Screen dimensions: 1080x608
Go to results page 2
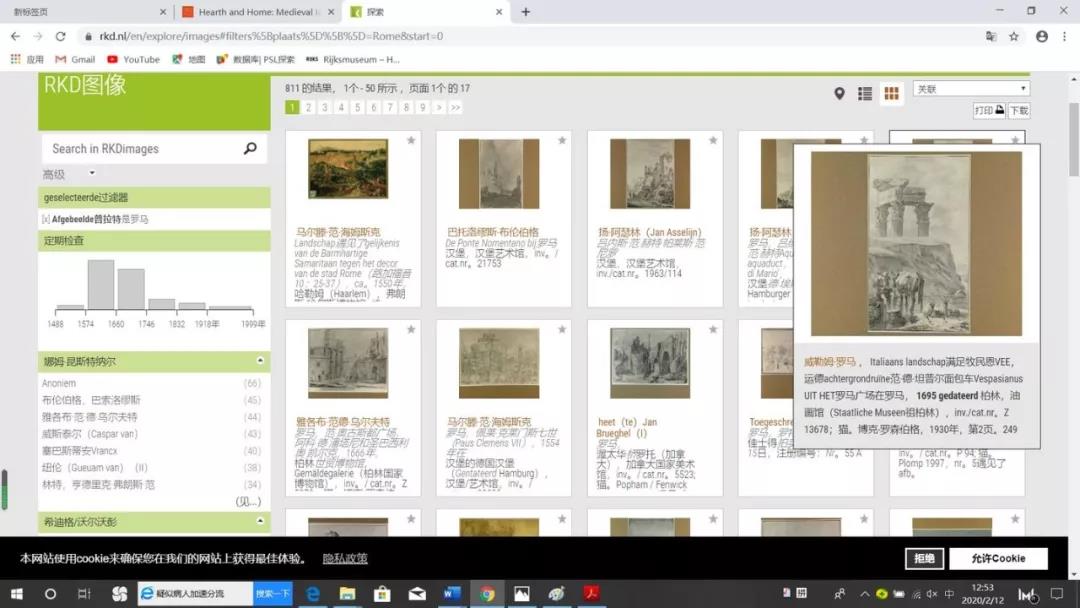coord(308,107)
